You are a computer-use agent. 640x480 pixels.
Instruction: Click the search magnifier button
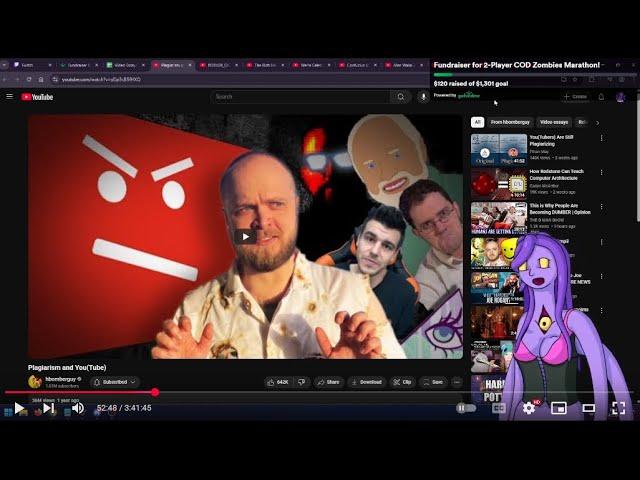click(x=401, y=97)
